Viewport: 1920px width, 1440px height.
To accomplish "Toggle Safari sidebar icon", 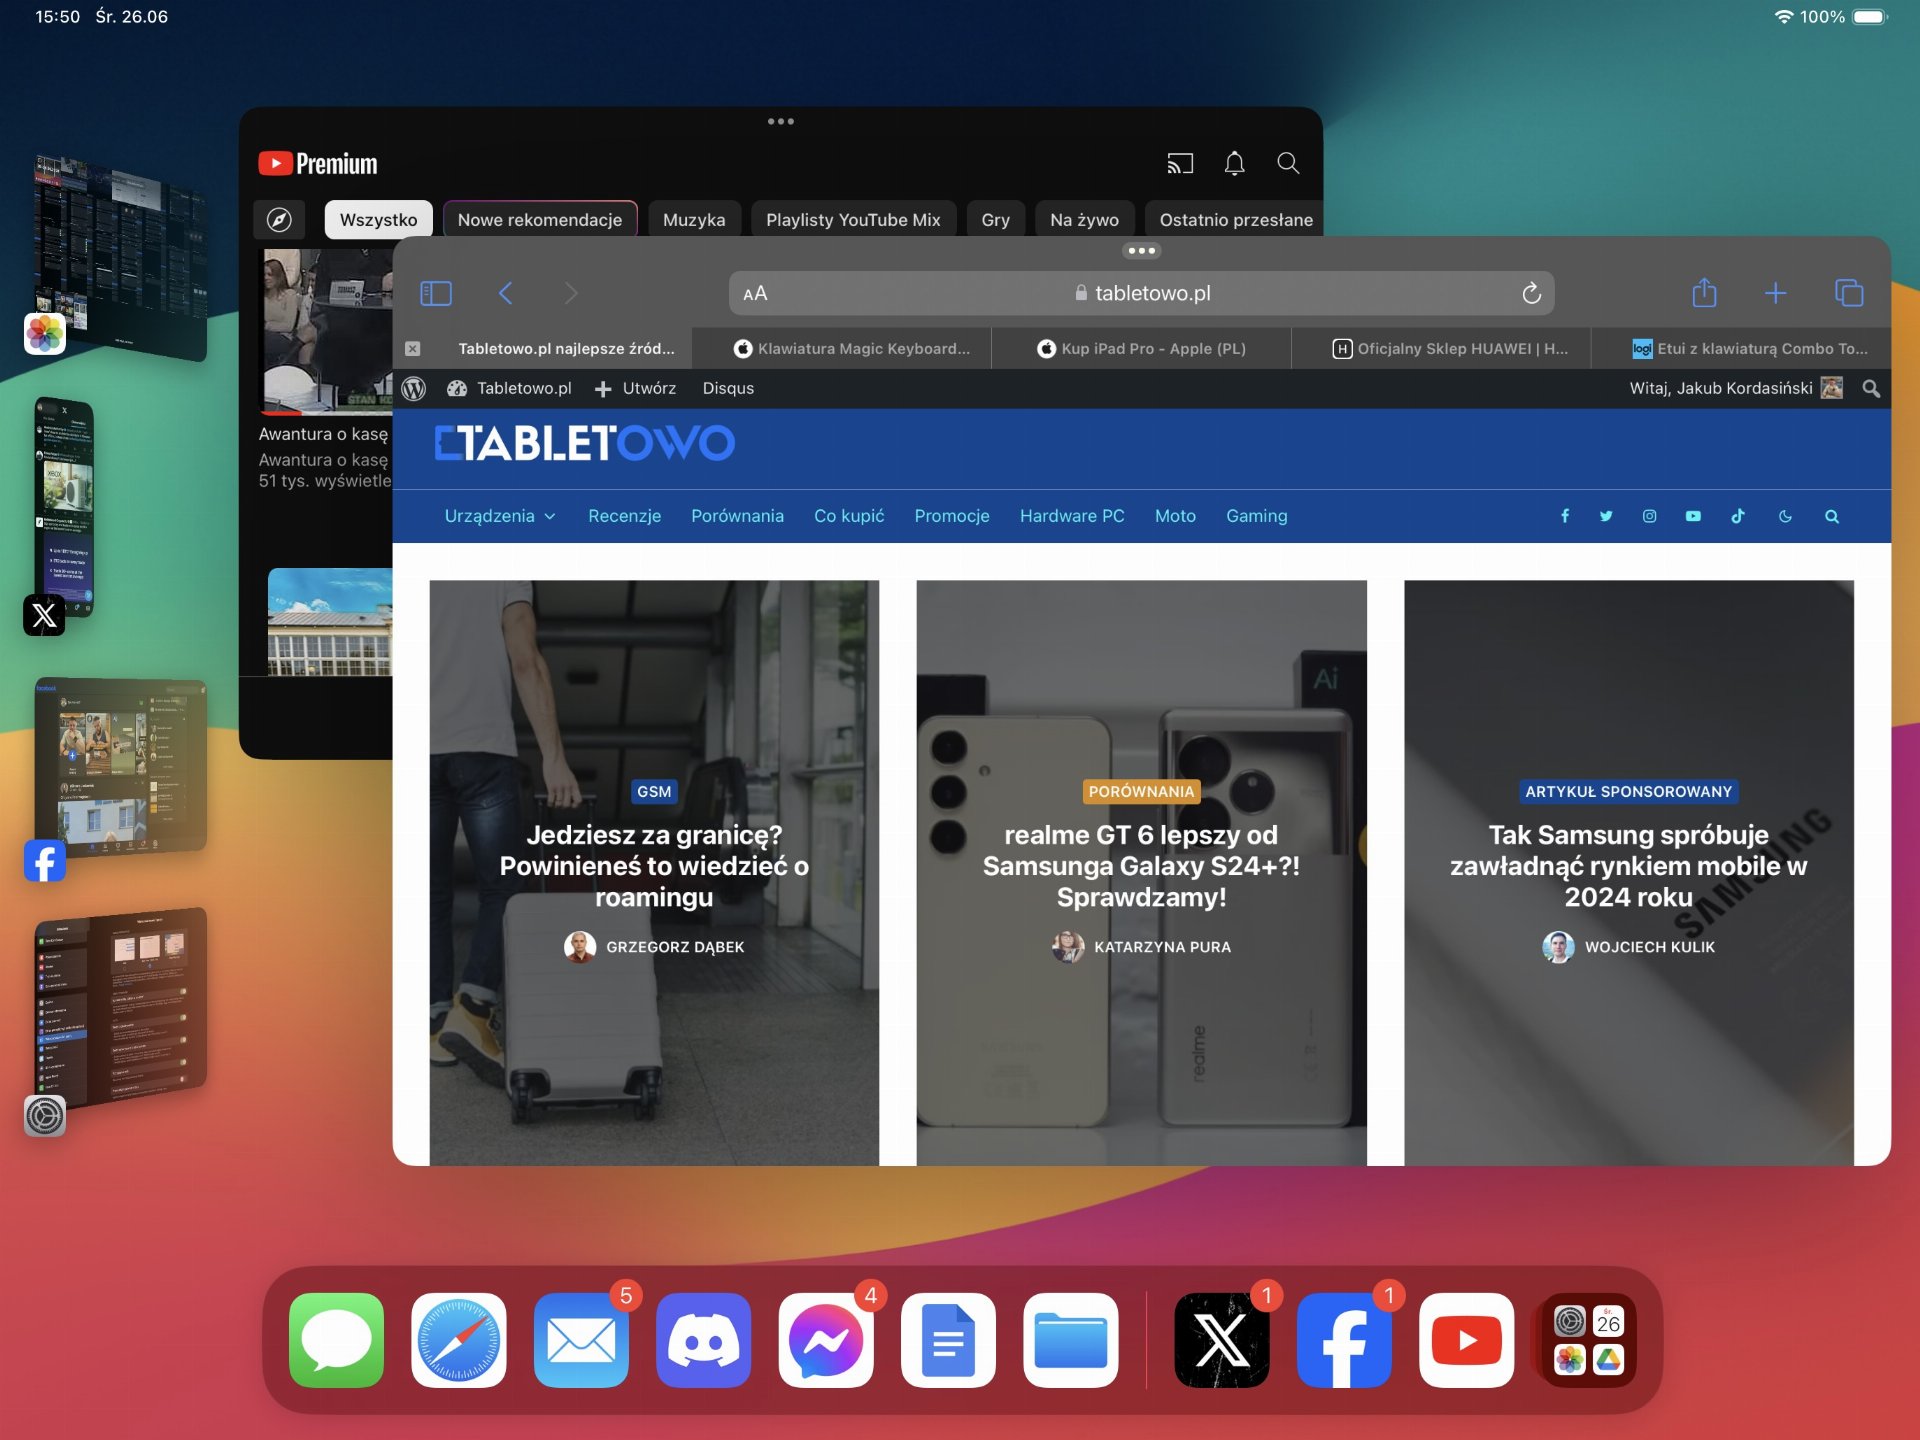I will point(436,293).
